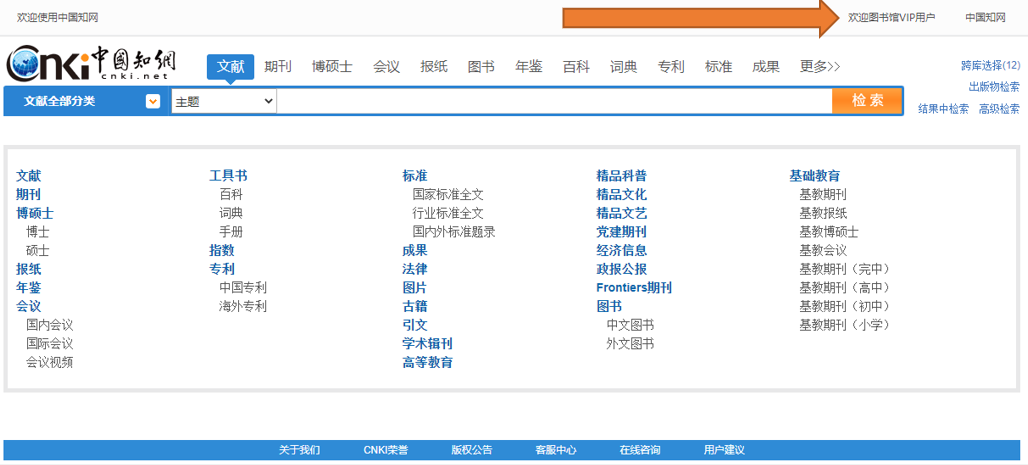Open the 基教报纸 link
The width and height of the screenshot is (1028, 465).
point(823,213)
